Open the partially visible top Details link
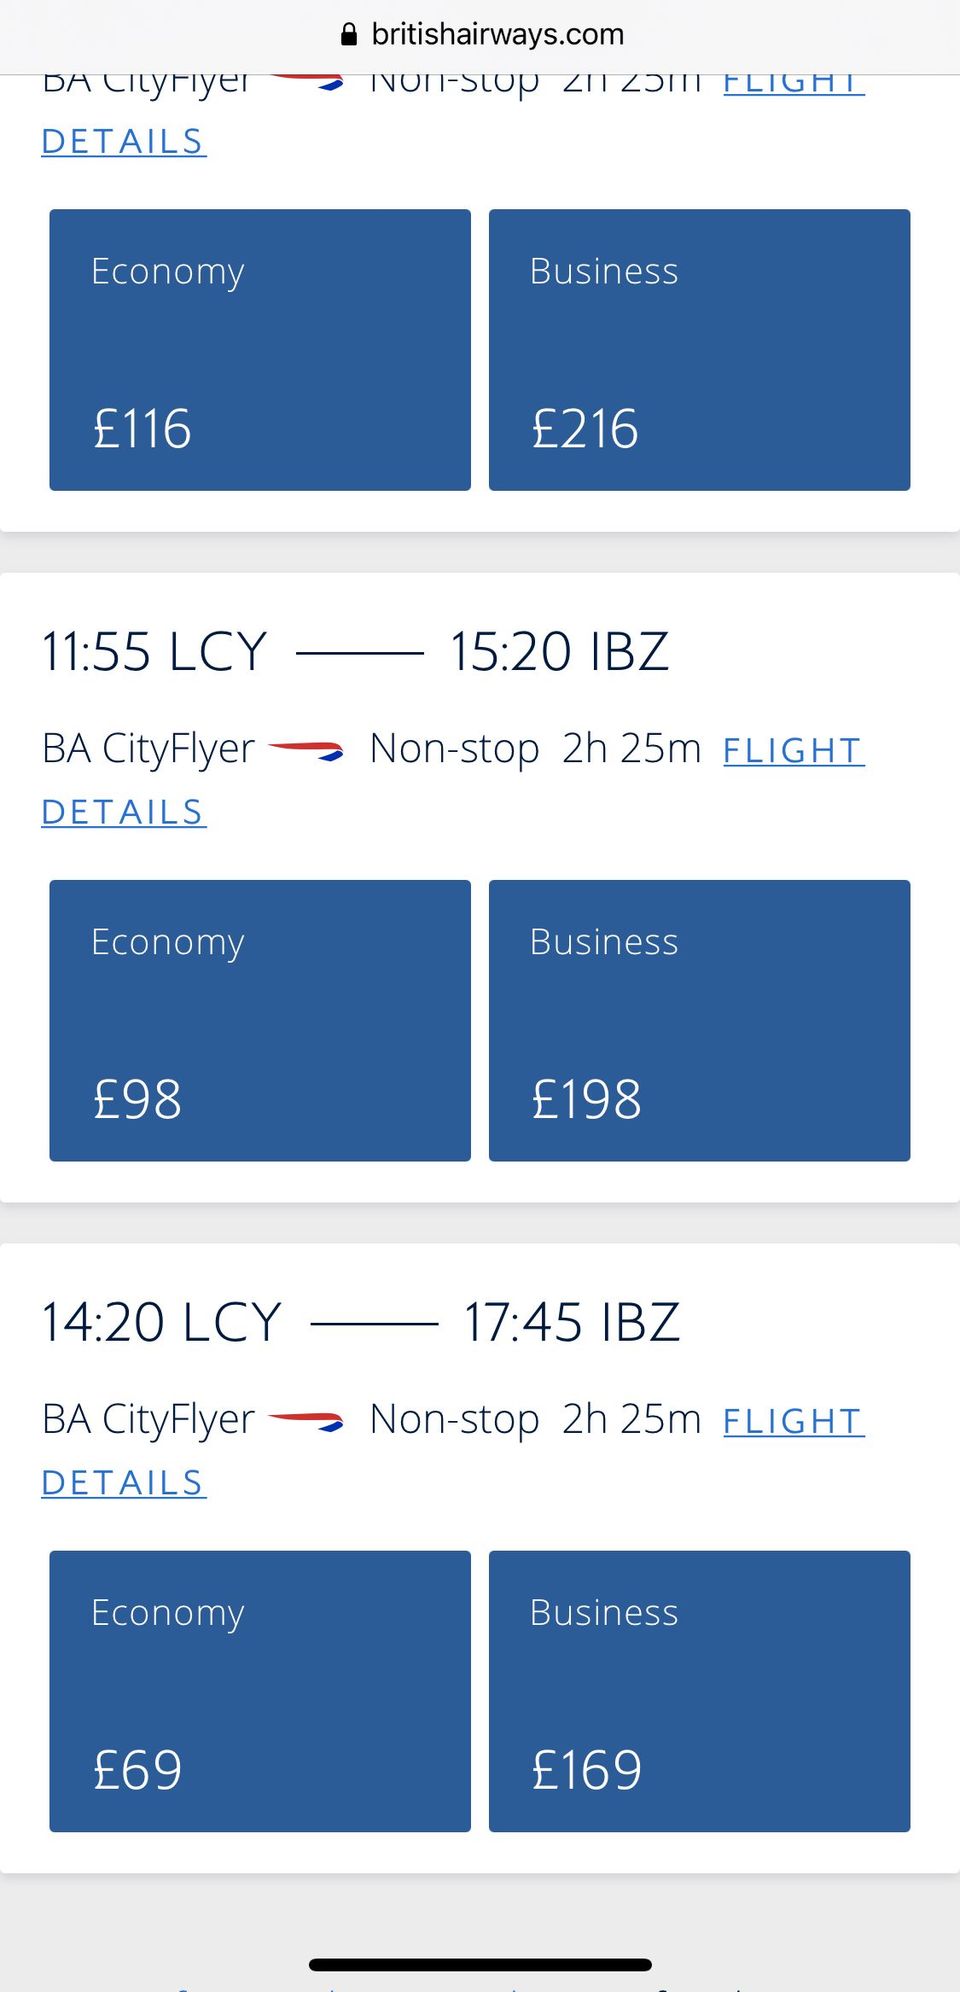 123,142
